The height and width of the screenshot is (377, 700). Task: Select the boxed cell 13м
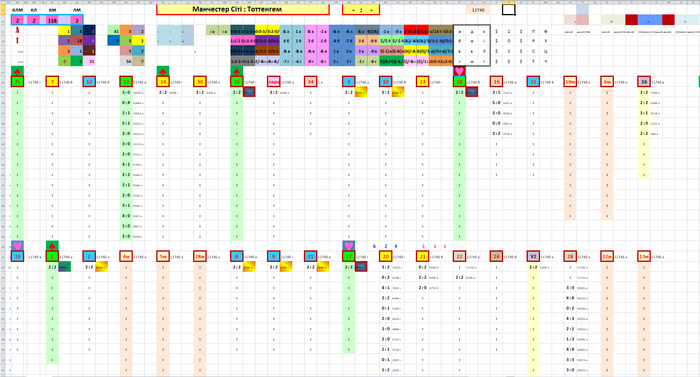point(644,256)
